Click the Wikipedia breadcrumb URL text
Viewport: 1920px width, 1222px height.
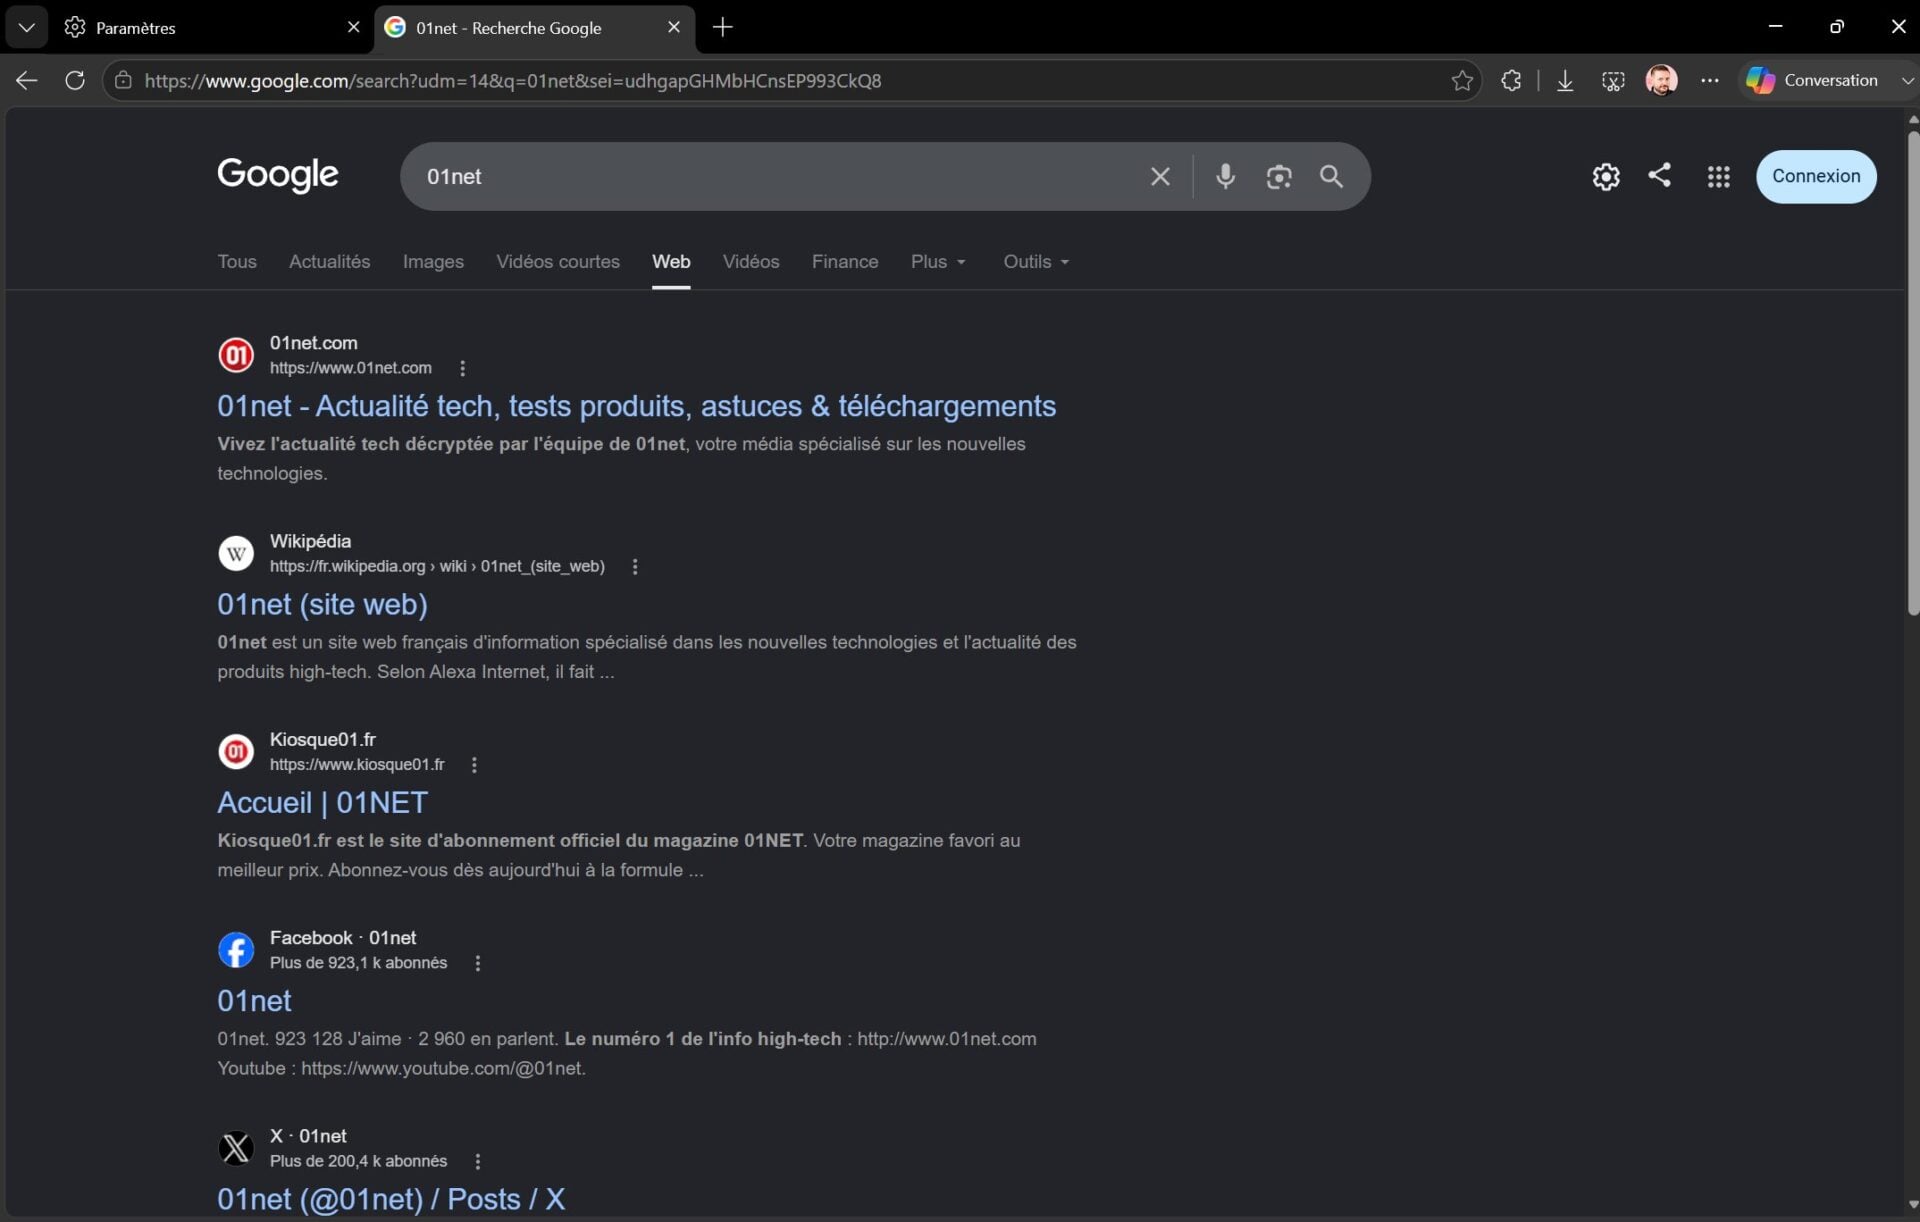(437, 566)
